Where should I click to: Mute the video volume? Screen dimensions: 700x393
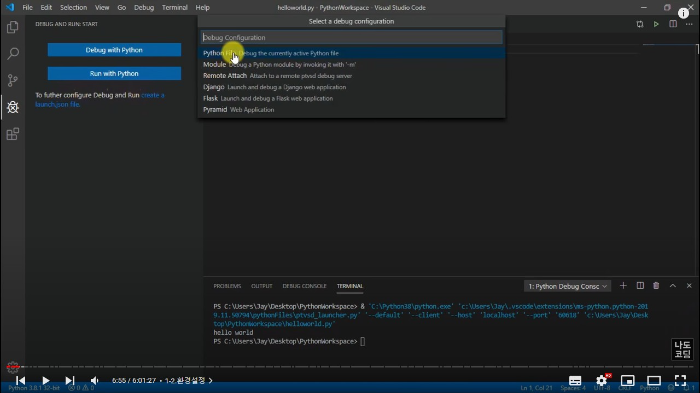coord(94,380)
